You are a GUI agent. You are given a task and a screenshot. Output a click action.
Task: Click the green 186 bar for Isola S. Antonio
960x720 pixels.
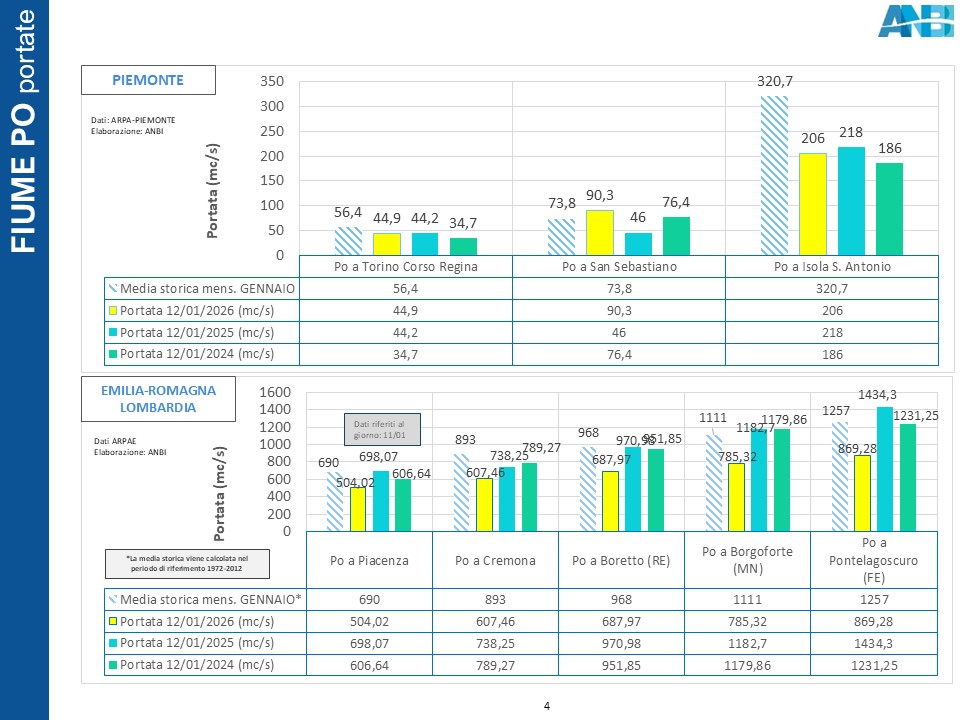coord(889,209)
